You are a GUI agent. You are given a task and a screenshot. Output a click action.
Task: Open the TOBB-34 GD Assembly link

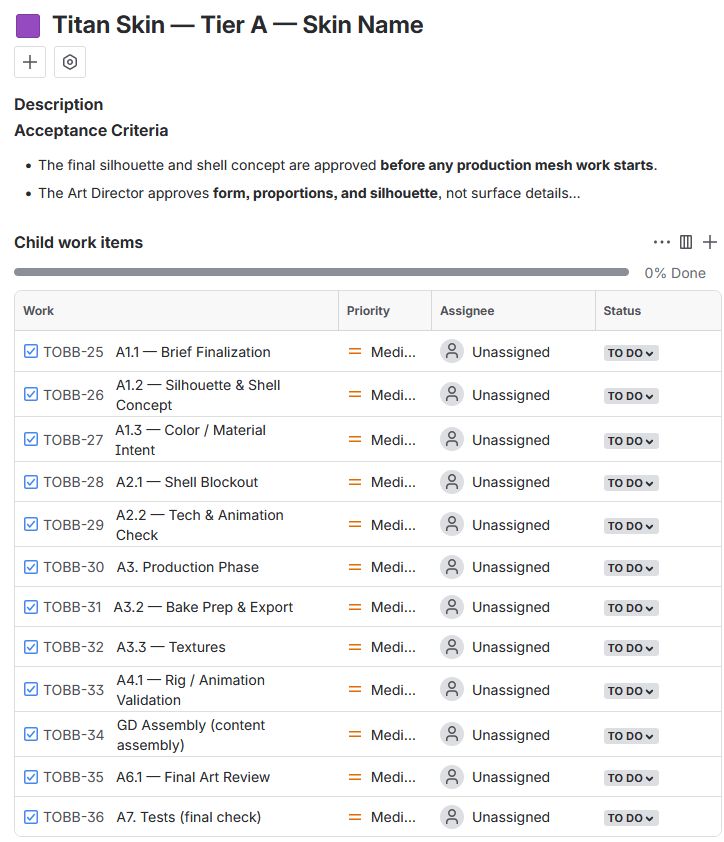(190, 735)
